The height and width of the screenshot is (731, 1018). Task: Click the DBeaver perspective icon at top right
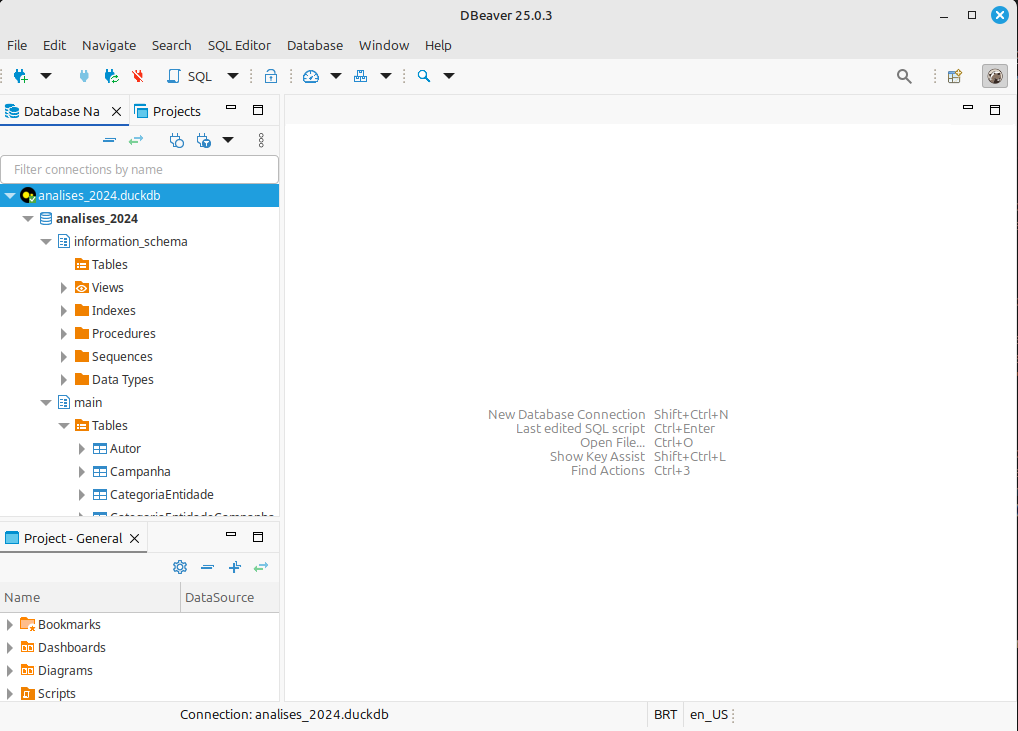[x=994, y=76]
